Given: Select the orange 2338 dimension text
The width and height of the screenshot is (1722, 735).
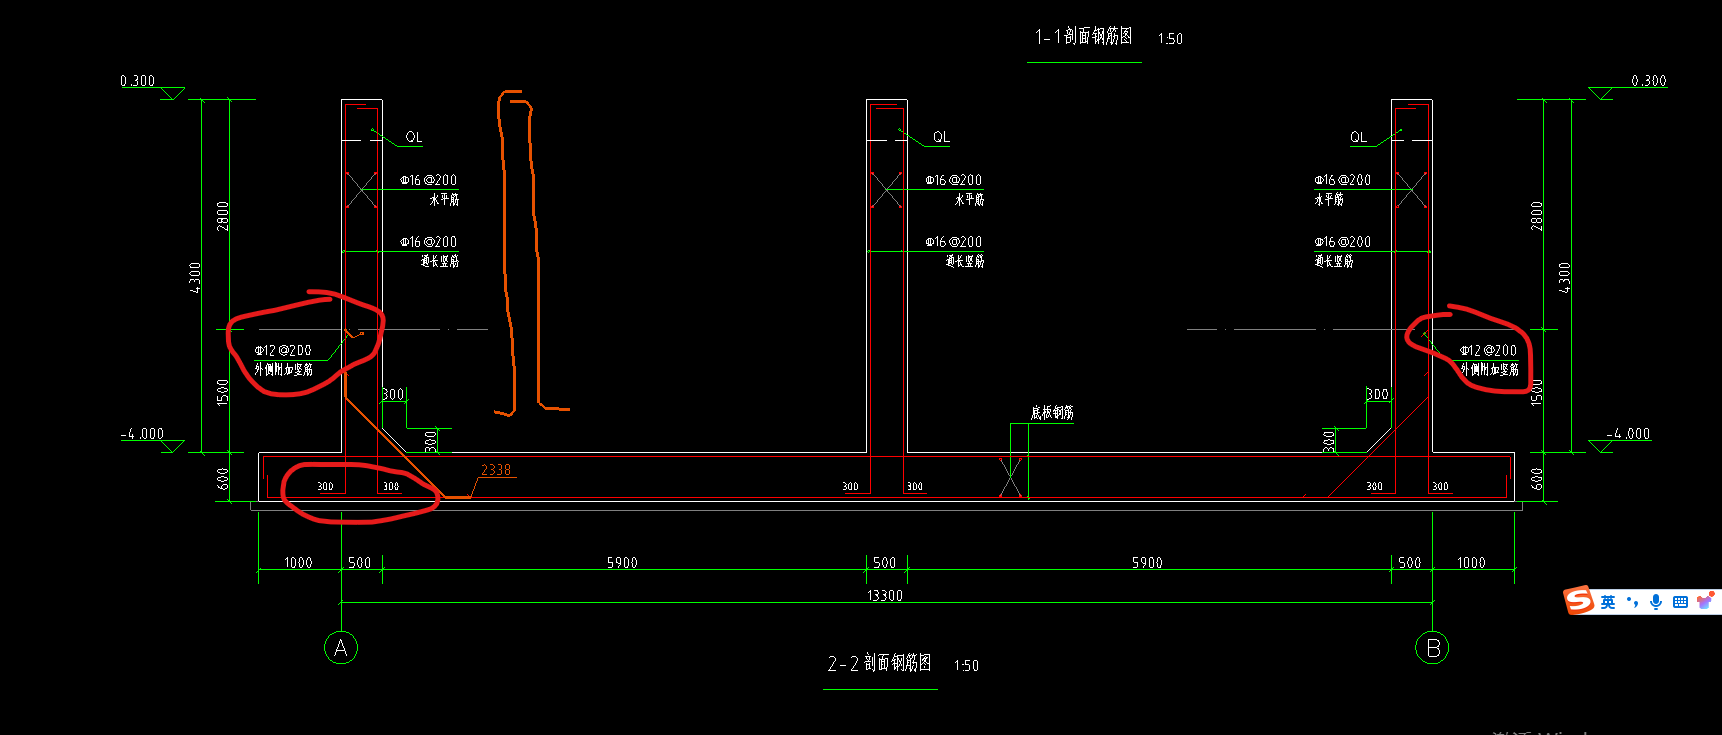Looking at the screenshot, I should pos(496,470).
